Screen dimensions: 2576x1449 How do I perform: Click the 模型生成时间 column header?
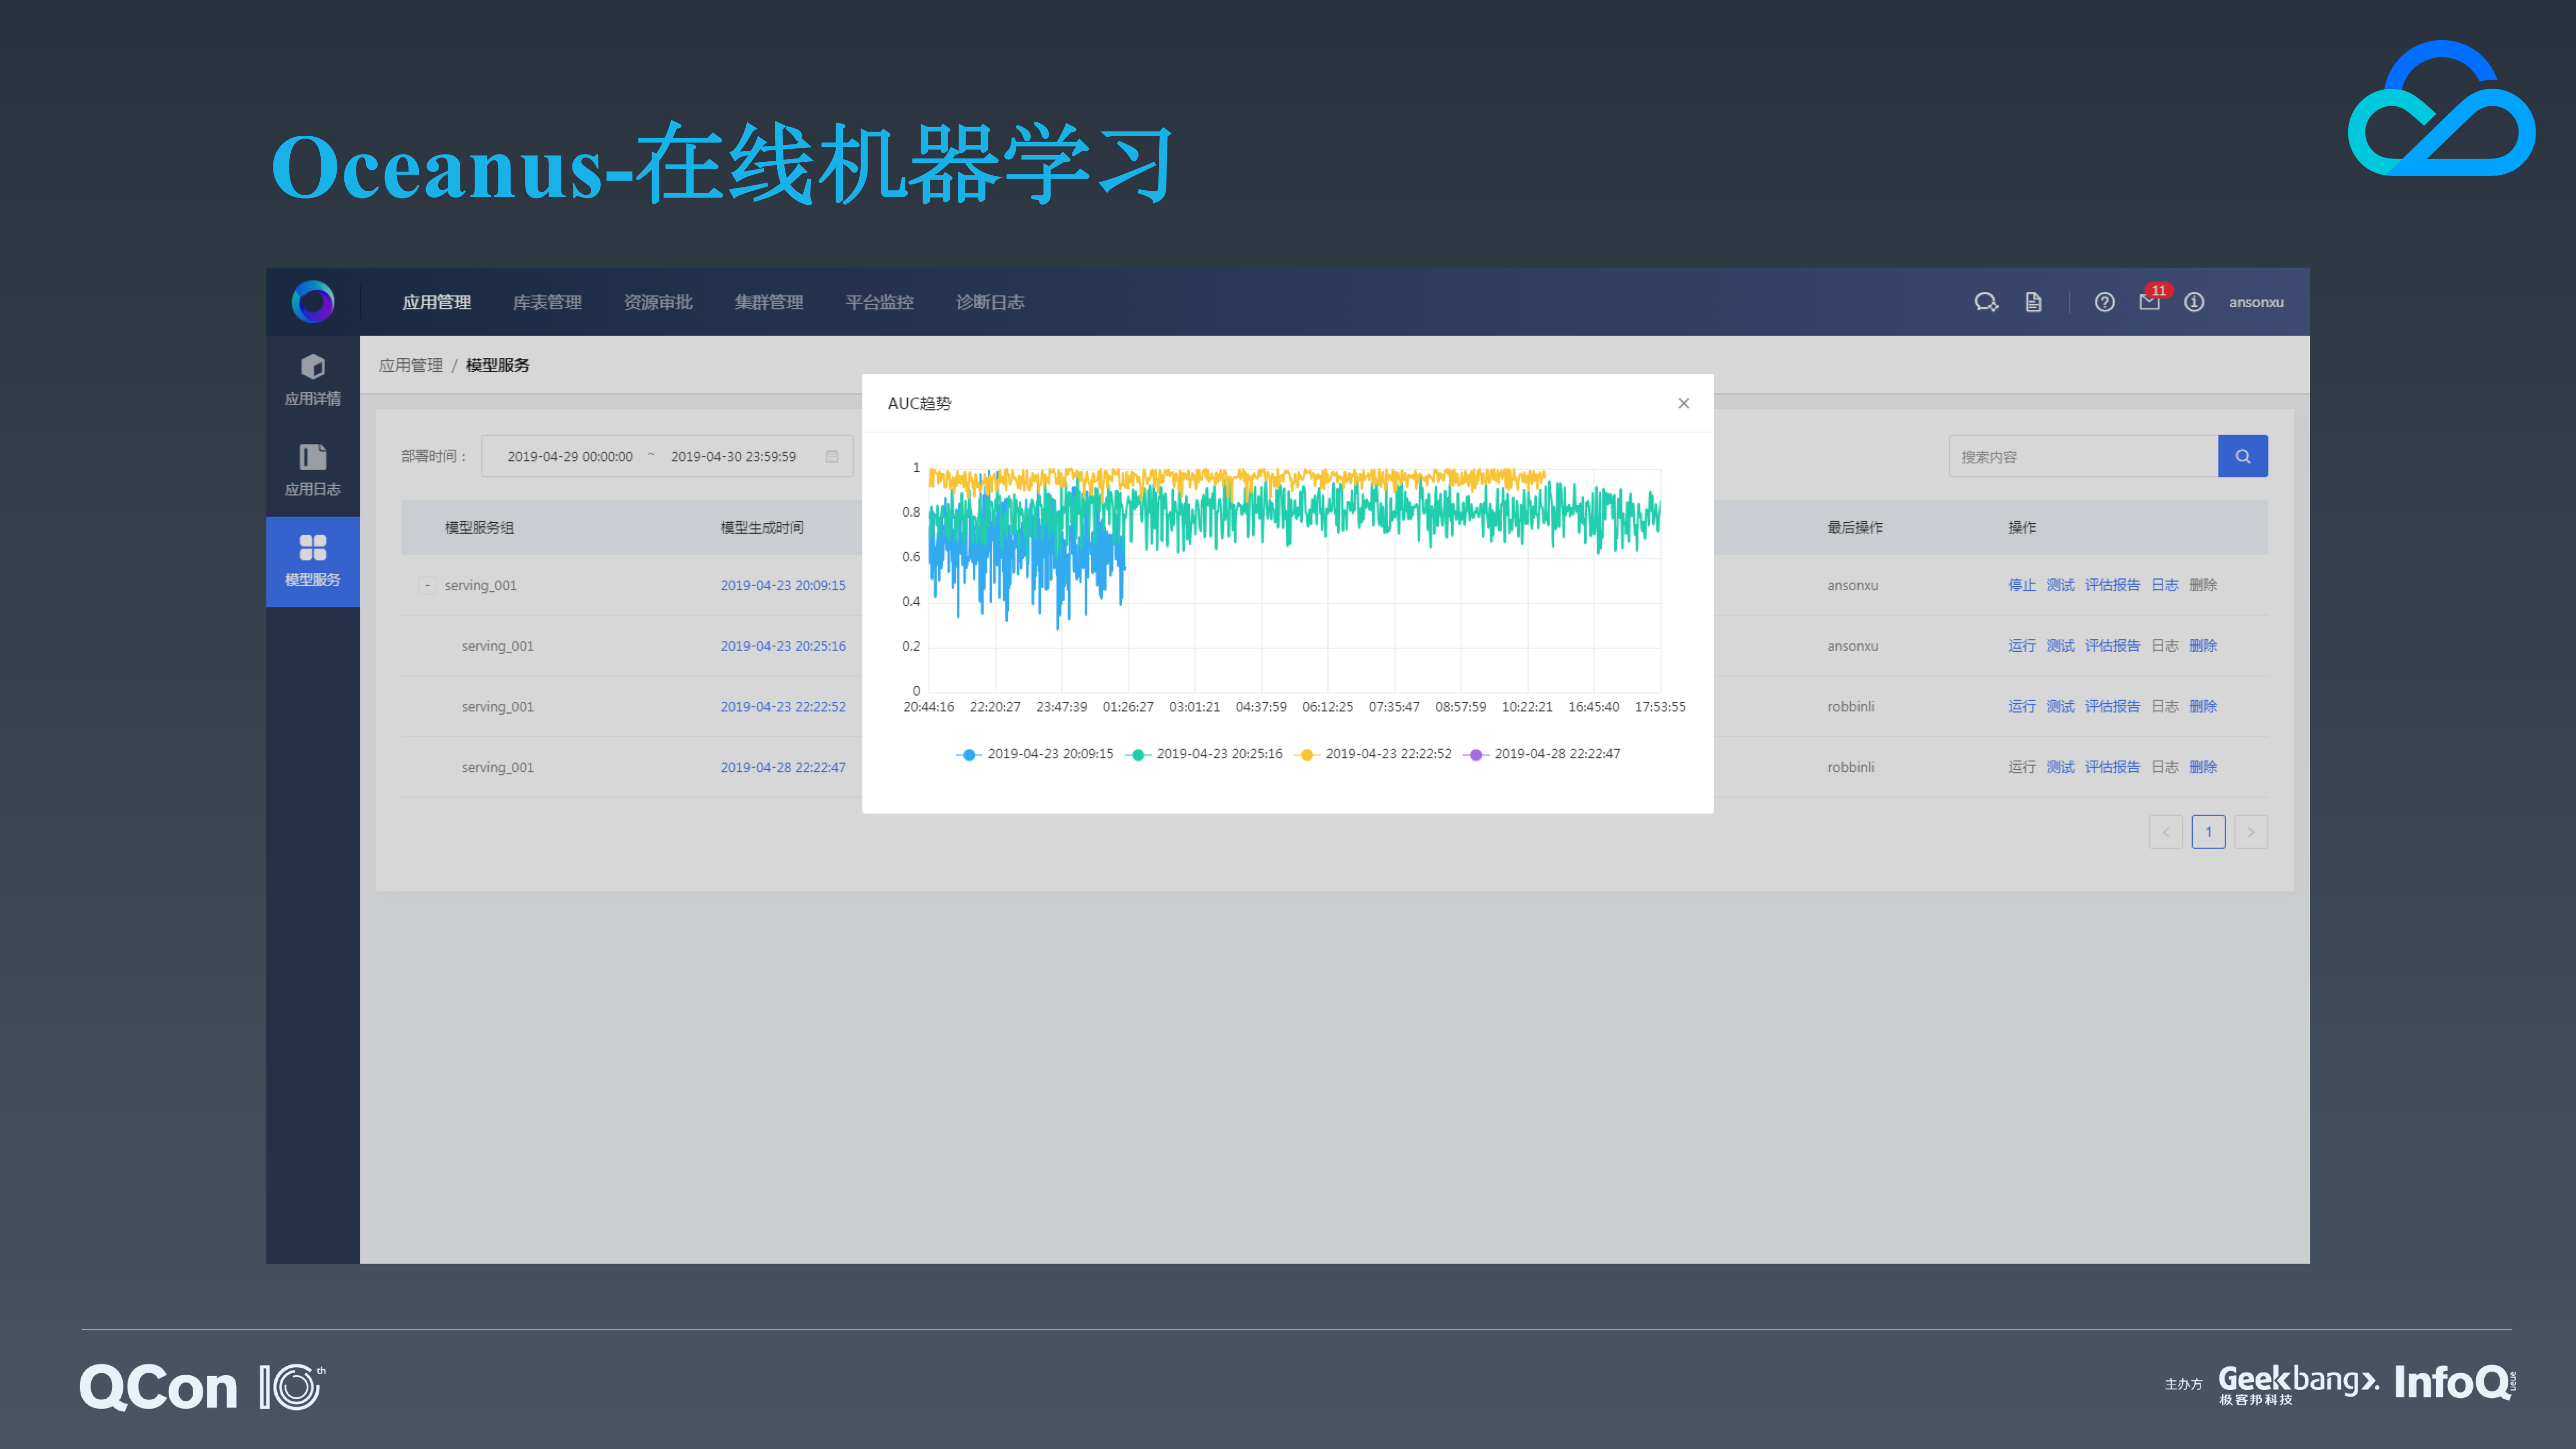762,527
